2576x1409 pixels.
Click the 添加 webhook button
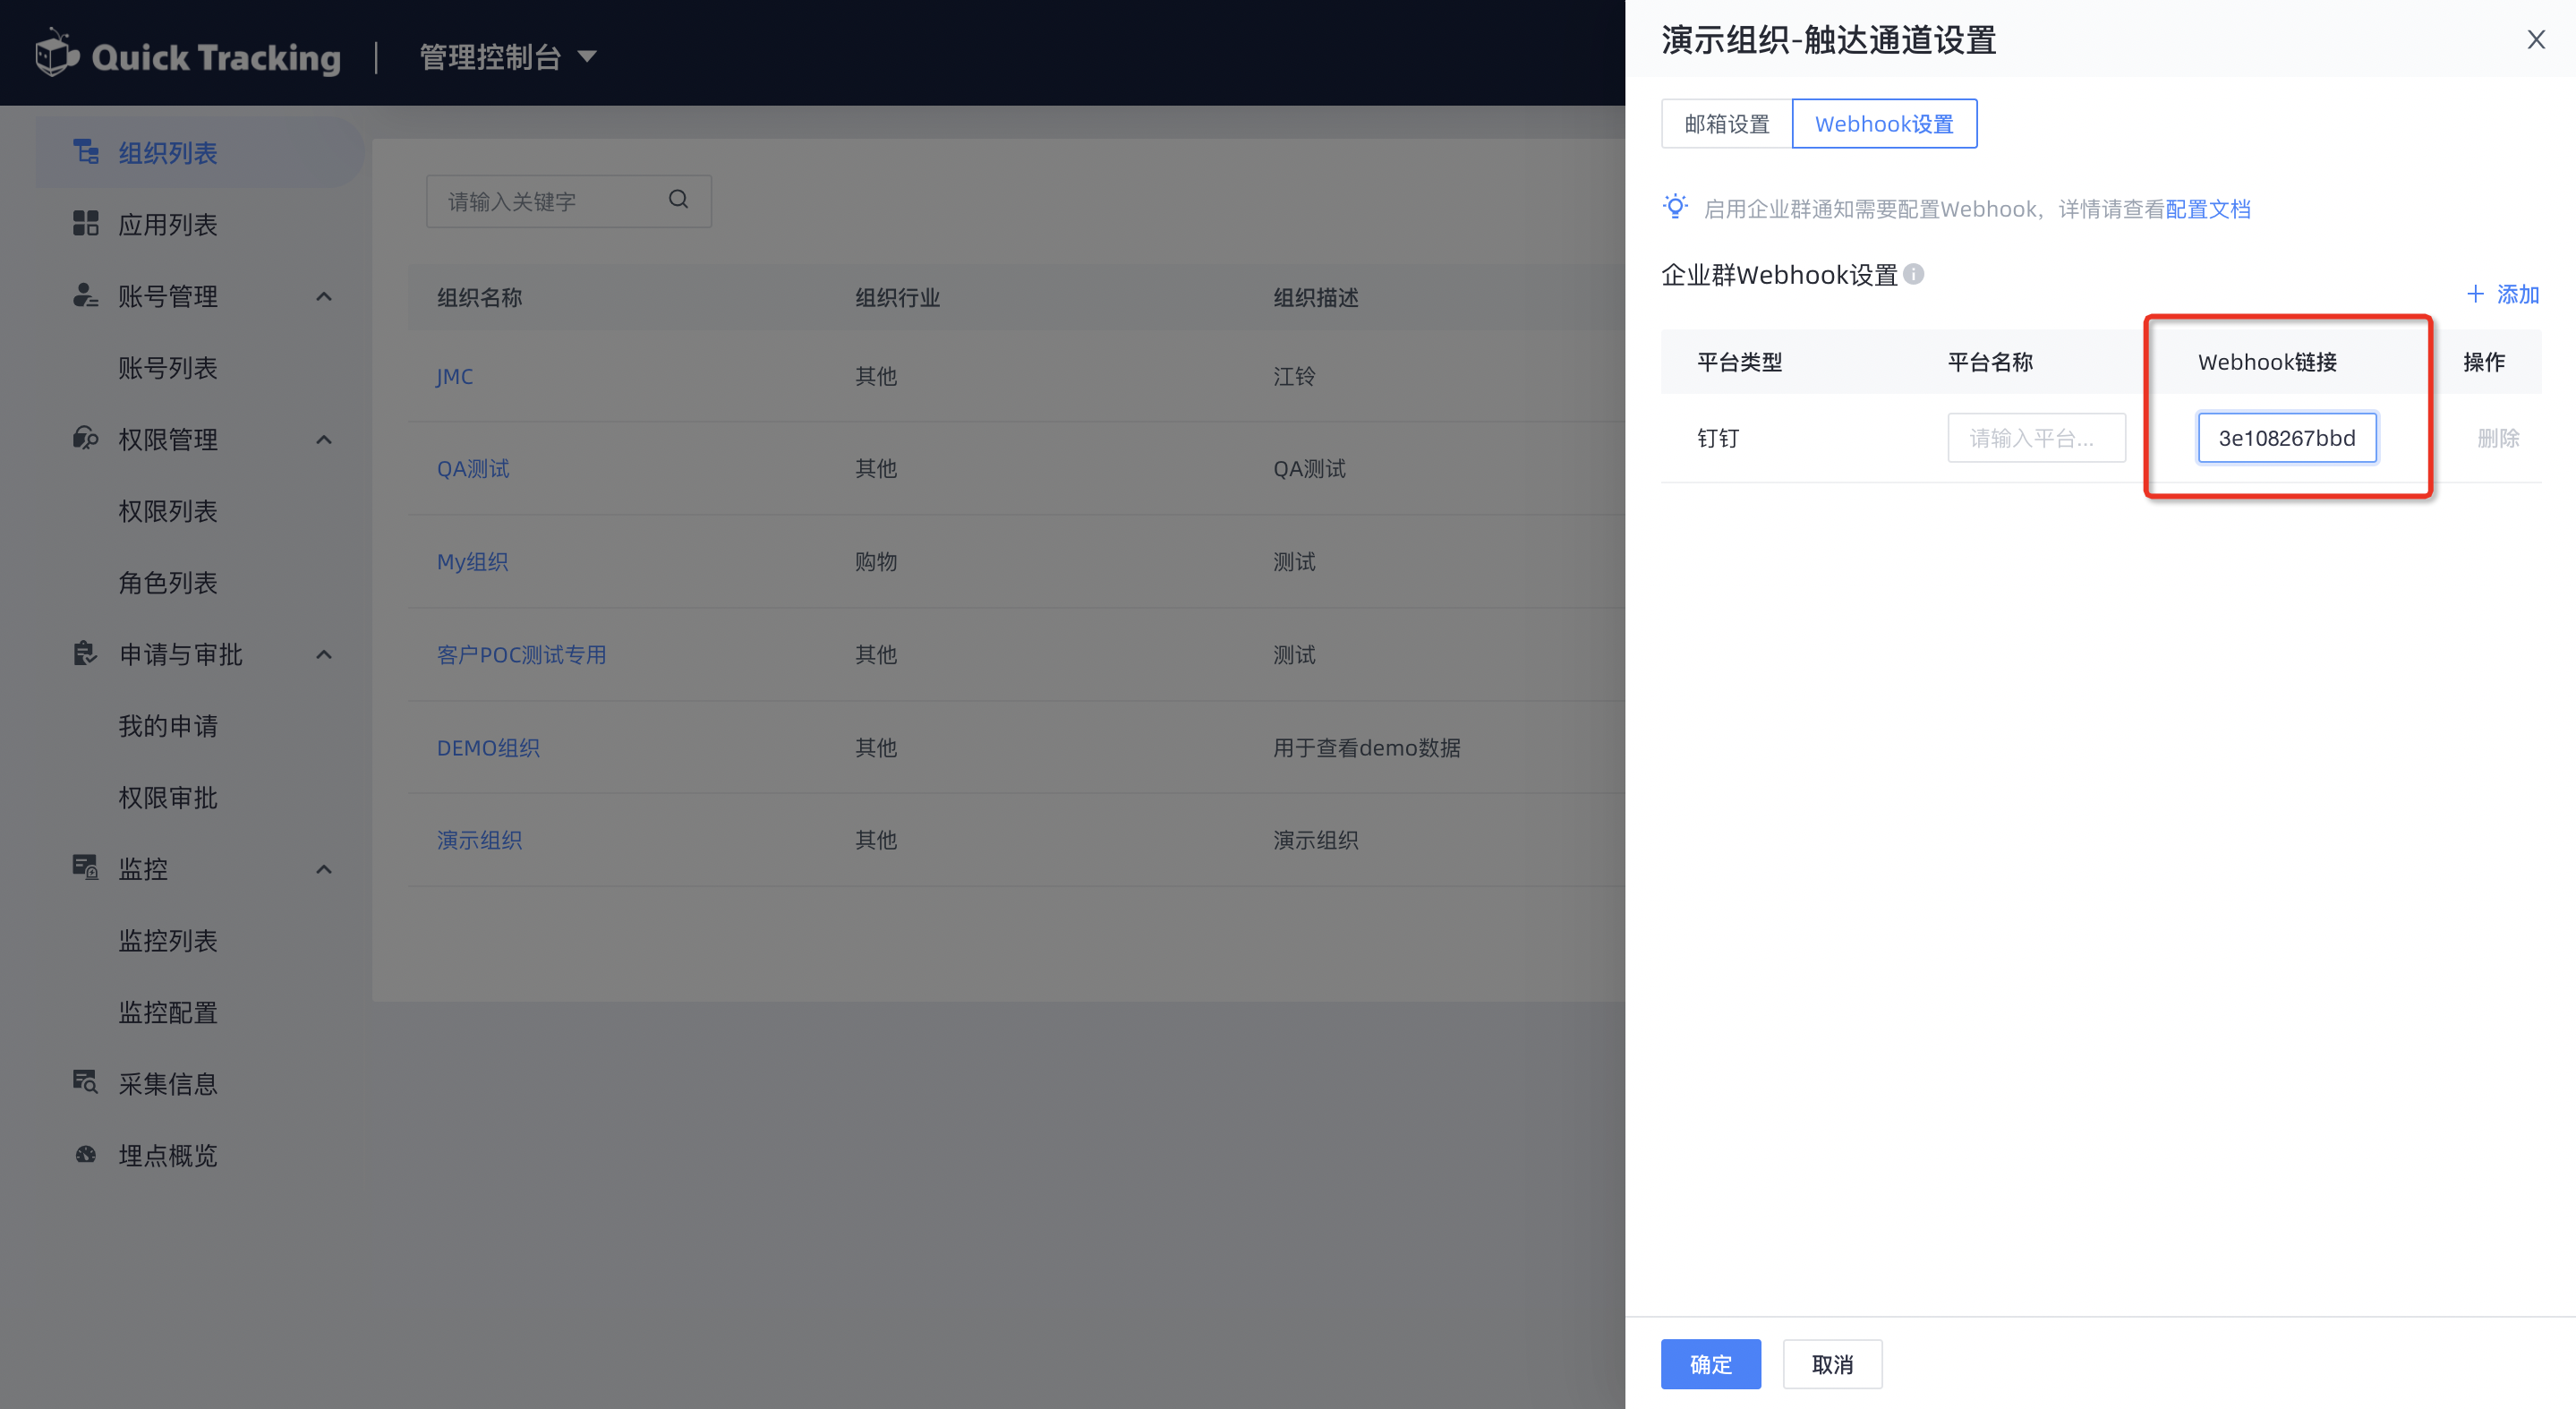tap(2503, 294)
